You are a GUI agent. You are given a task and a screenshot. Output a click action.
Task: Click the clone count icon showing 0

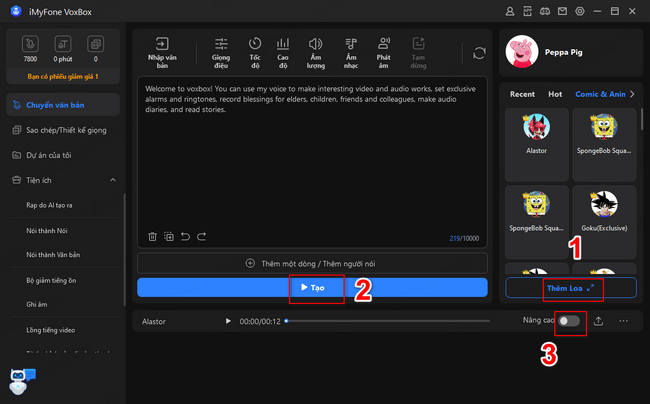(95, 44)
